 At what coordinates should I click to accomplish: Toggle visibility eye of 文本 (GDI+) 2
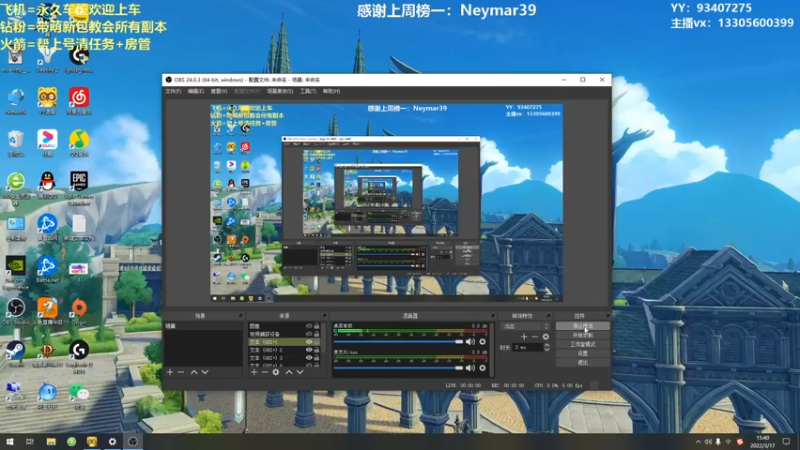click(309, 350)
